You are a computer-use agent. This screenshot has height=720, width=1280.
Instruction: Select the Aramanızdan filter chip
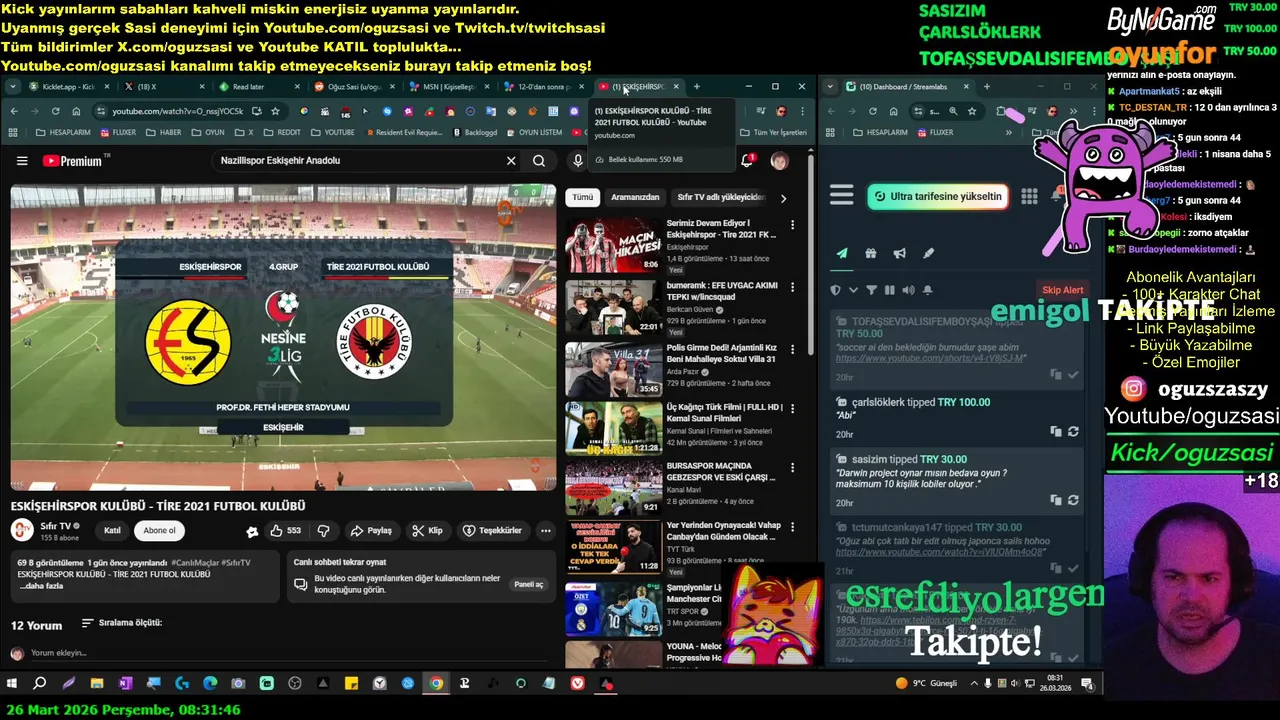pos(635,197)
